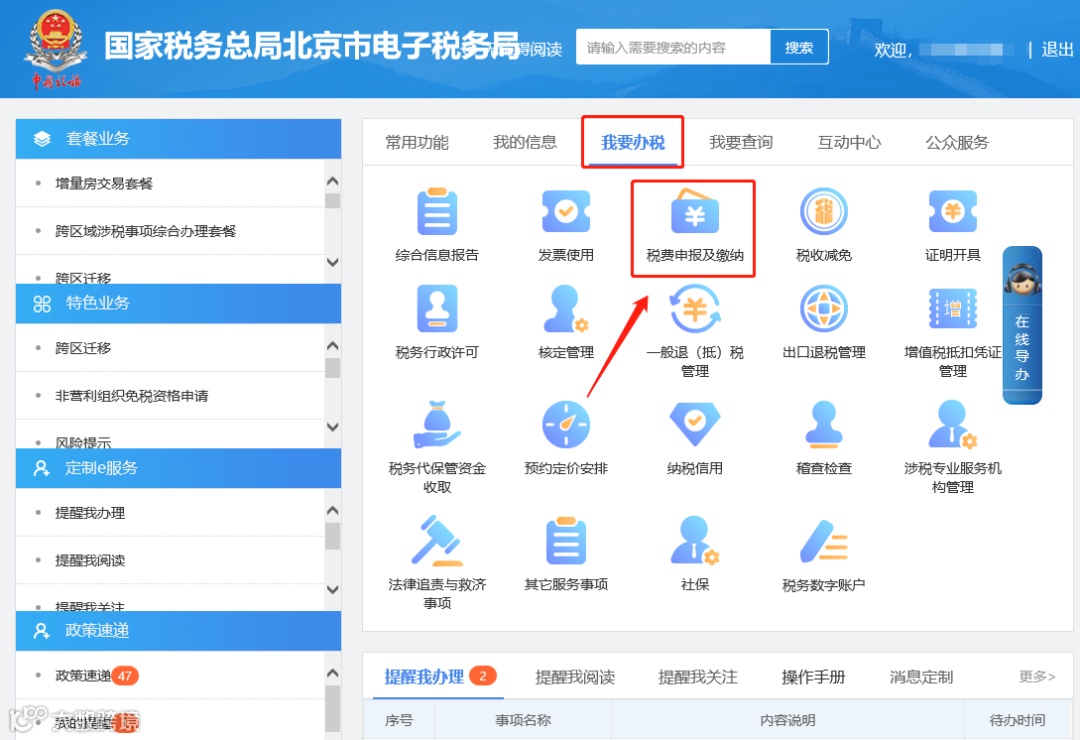Open the 核定管理 icon

pos(565,309)
